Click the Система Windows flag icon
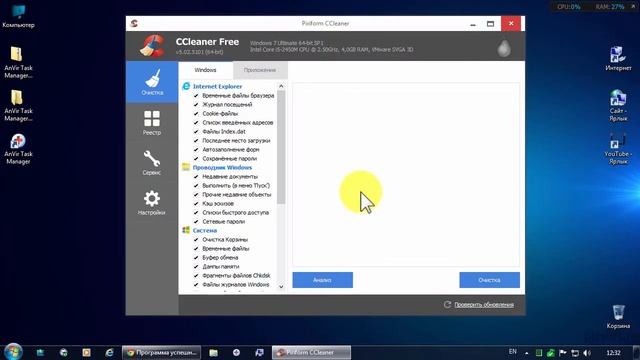Viewport: 640px width, 360px height. 186,230
